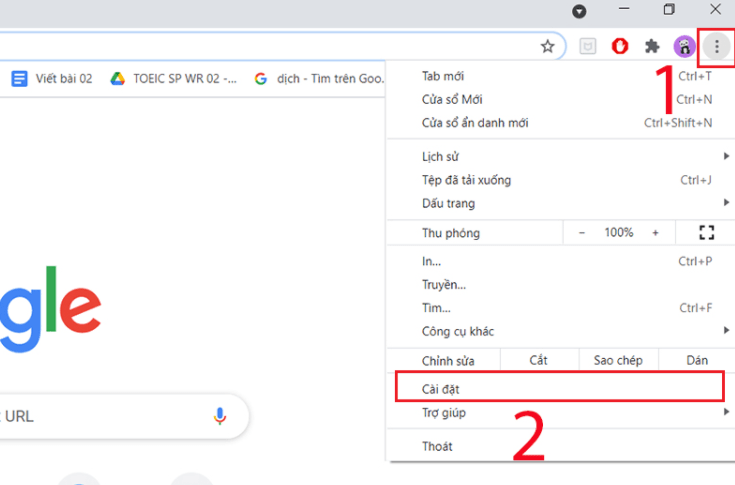Click the Google search input box
This screenshot has width=735, height=485.
click(122, 416)
